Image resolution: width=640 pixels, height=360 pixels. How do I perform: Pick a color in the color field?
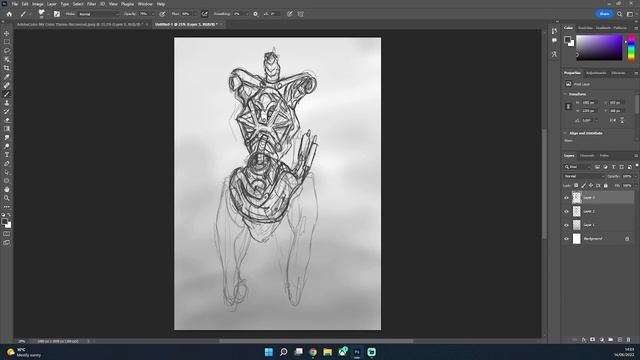pyautogui.click(x=599, y=47)
